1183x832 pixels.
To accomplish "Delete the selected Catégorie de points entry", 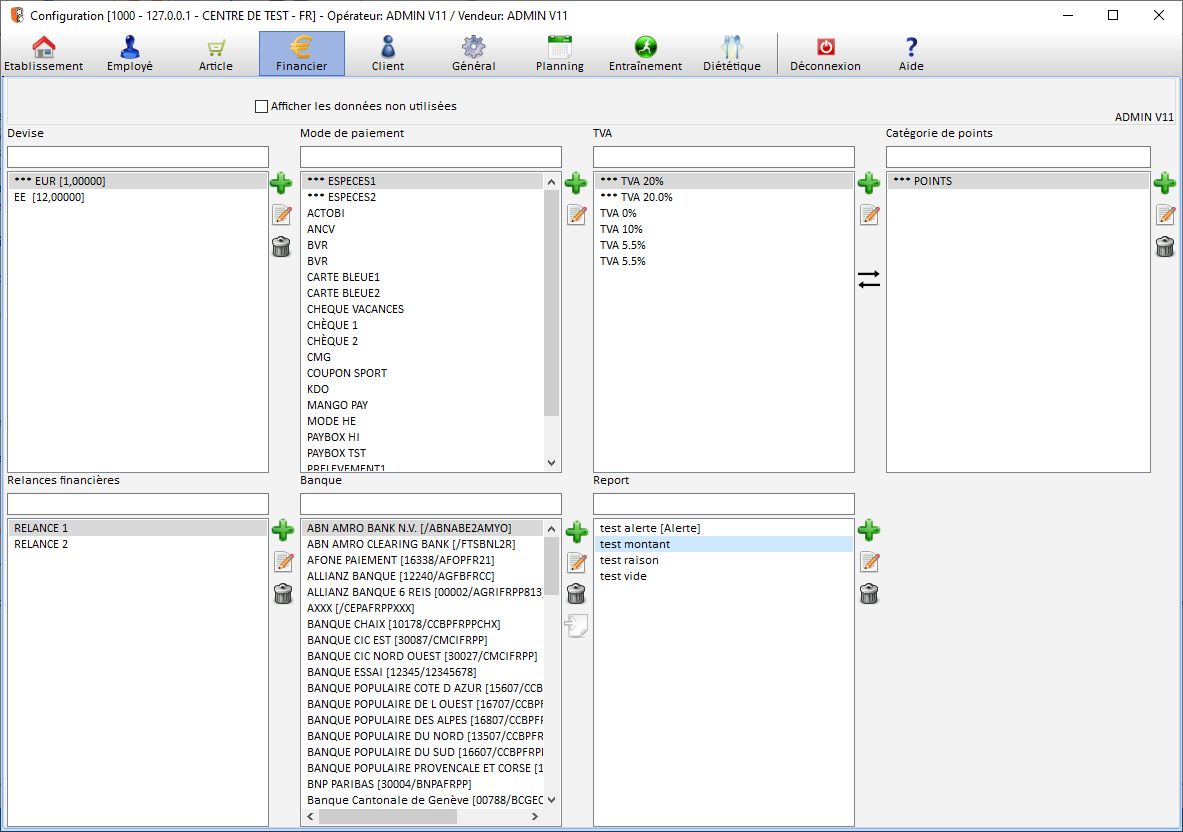I will 1165,247.
